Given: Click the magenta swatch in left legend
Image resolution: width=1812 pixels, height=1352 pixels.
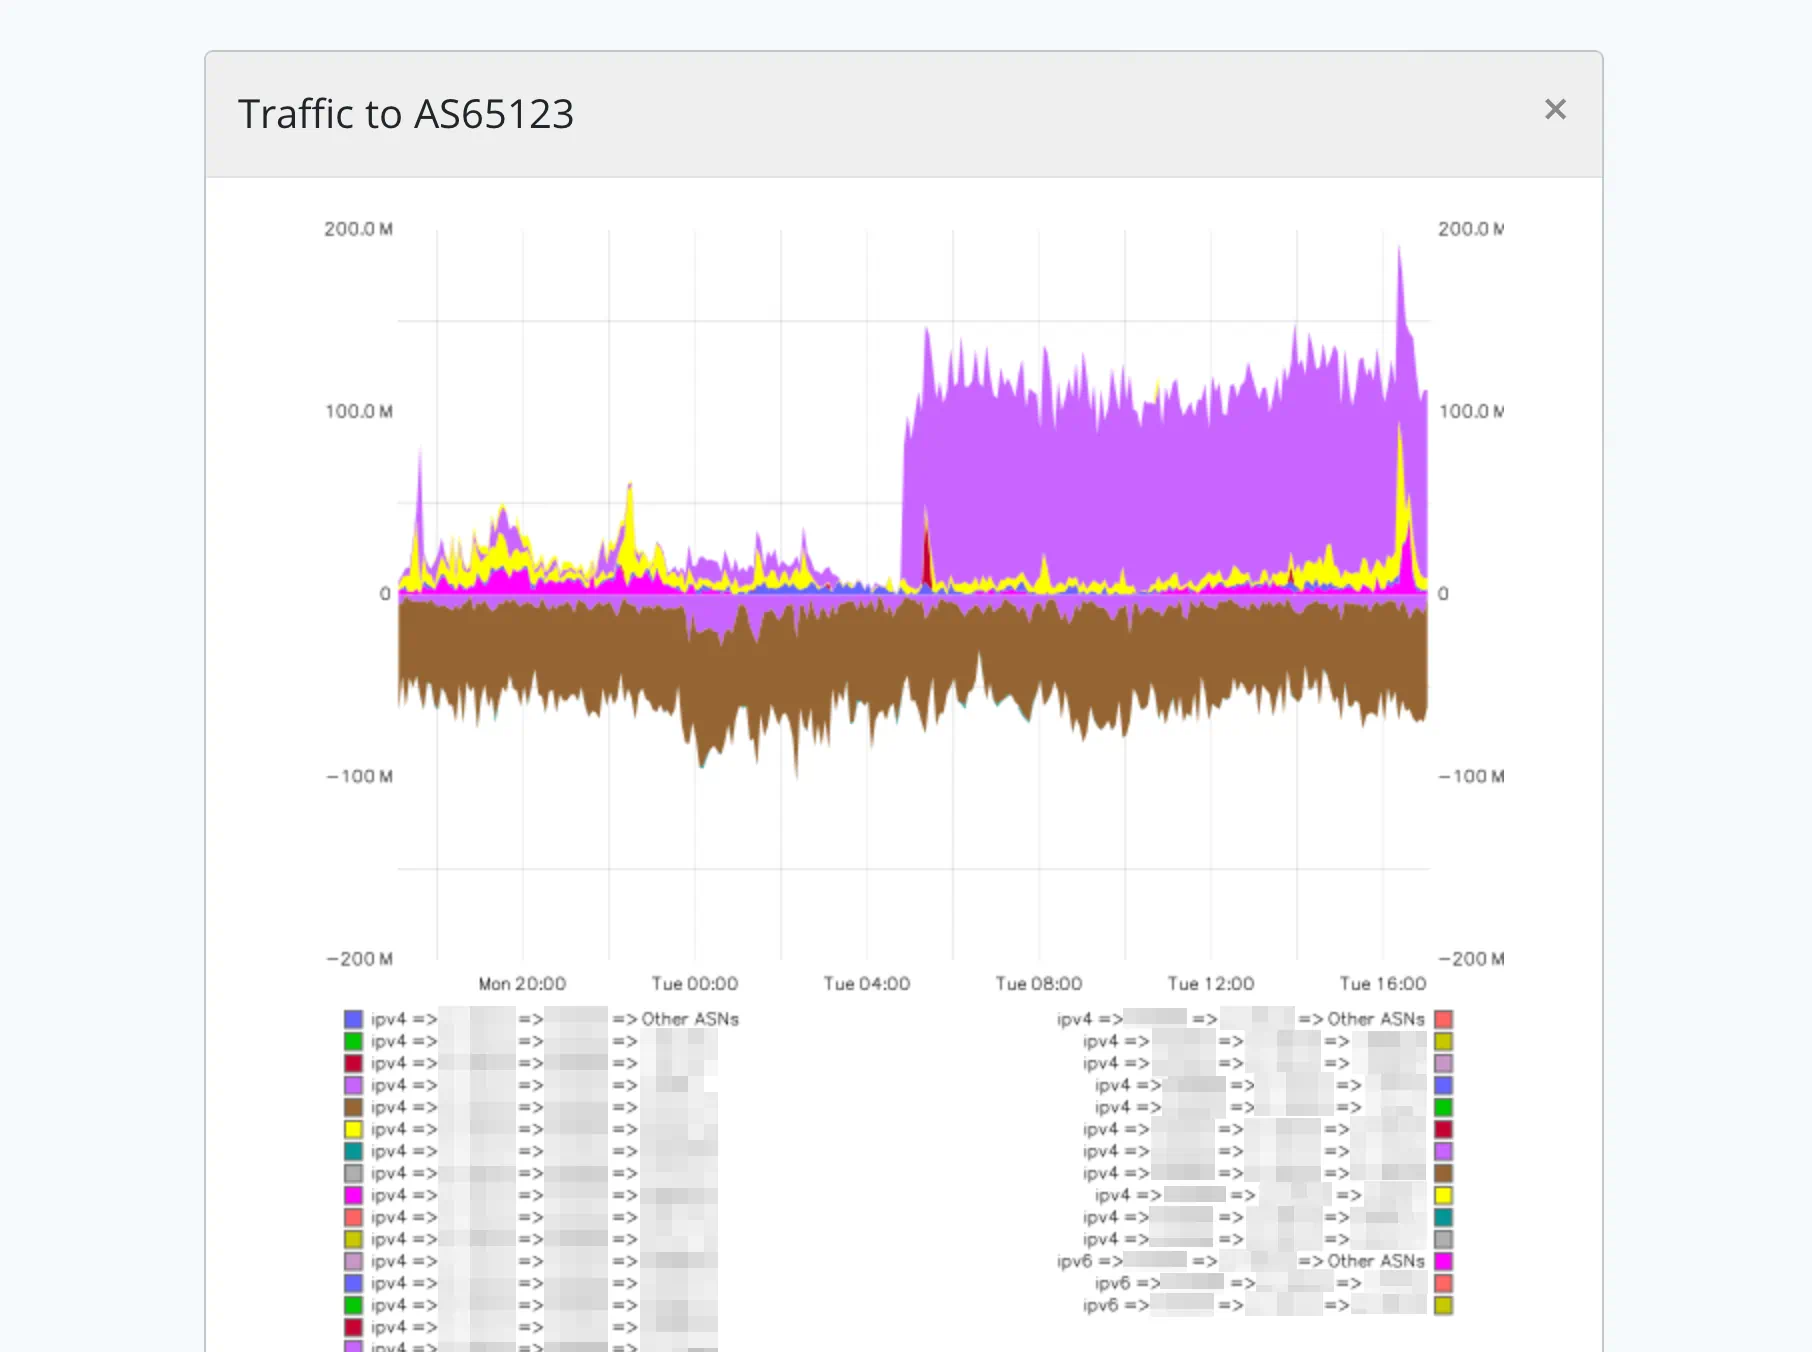Looking at the screenshot, I should pos(353,1195).
